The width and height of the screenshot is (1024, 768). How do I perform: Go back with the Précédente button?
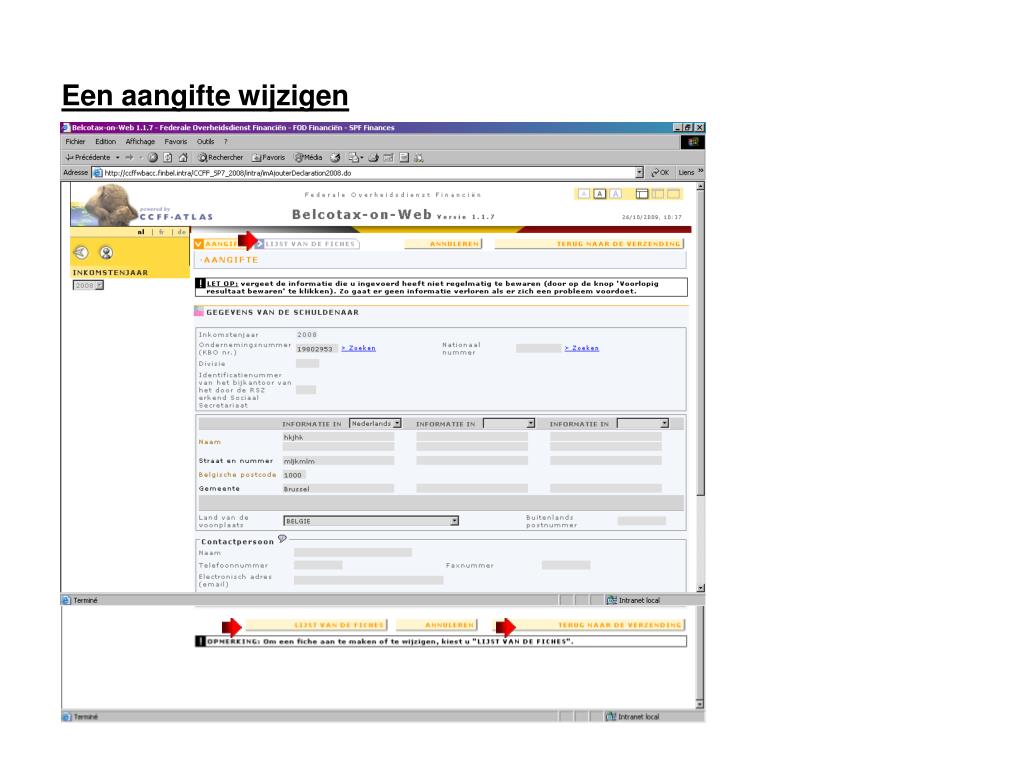[88, 157]
